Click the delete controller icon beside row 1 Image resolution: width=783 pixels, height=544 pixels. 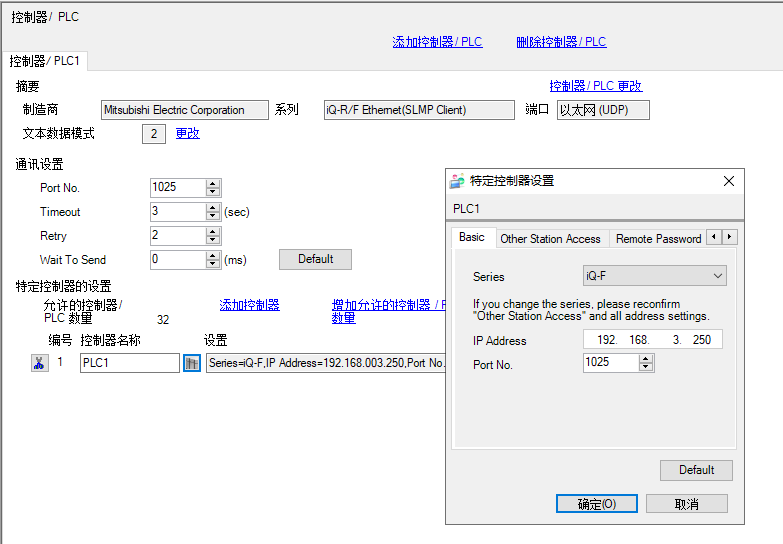[x=39, y=363]
